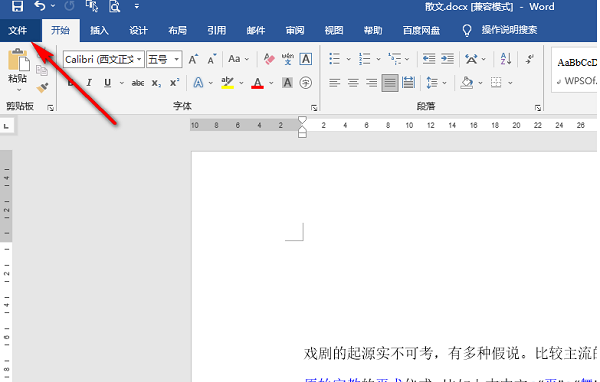
Task: Toggle Underline formatting
Action: pos(108,83)
